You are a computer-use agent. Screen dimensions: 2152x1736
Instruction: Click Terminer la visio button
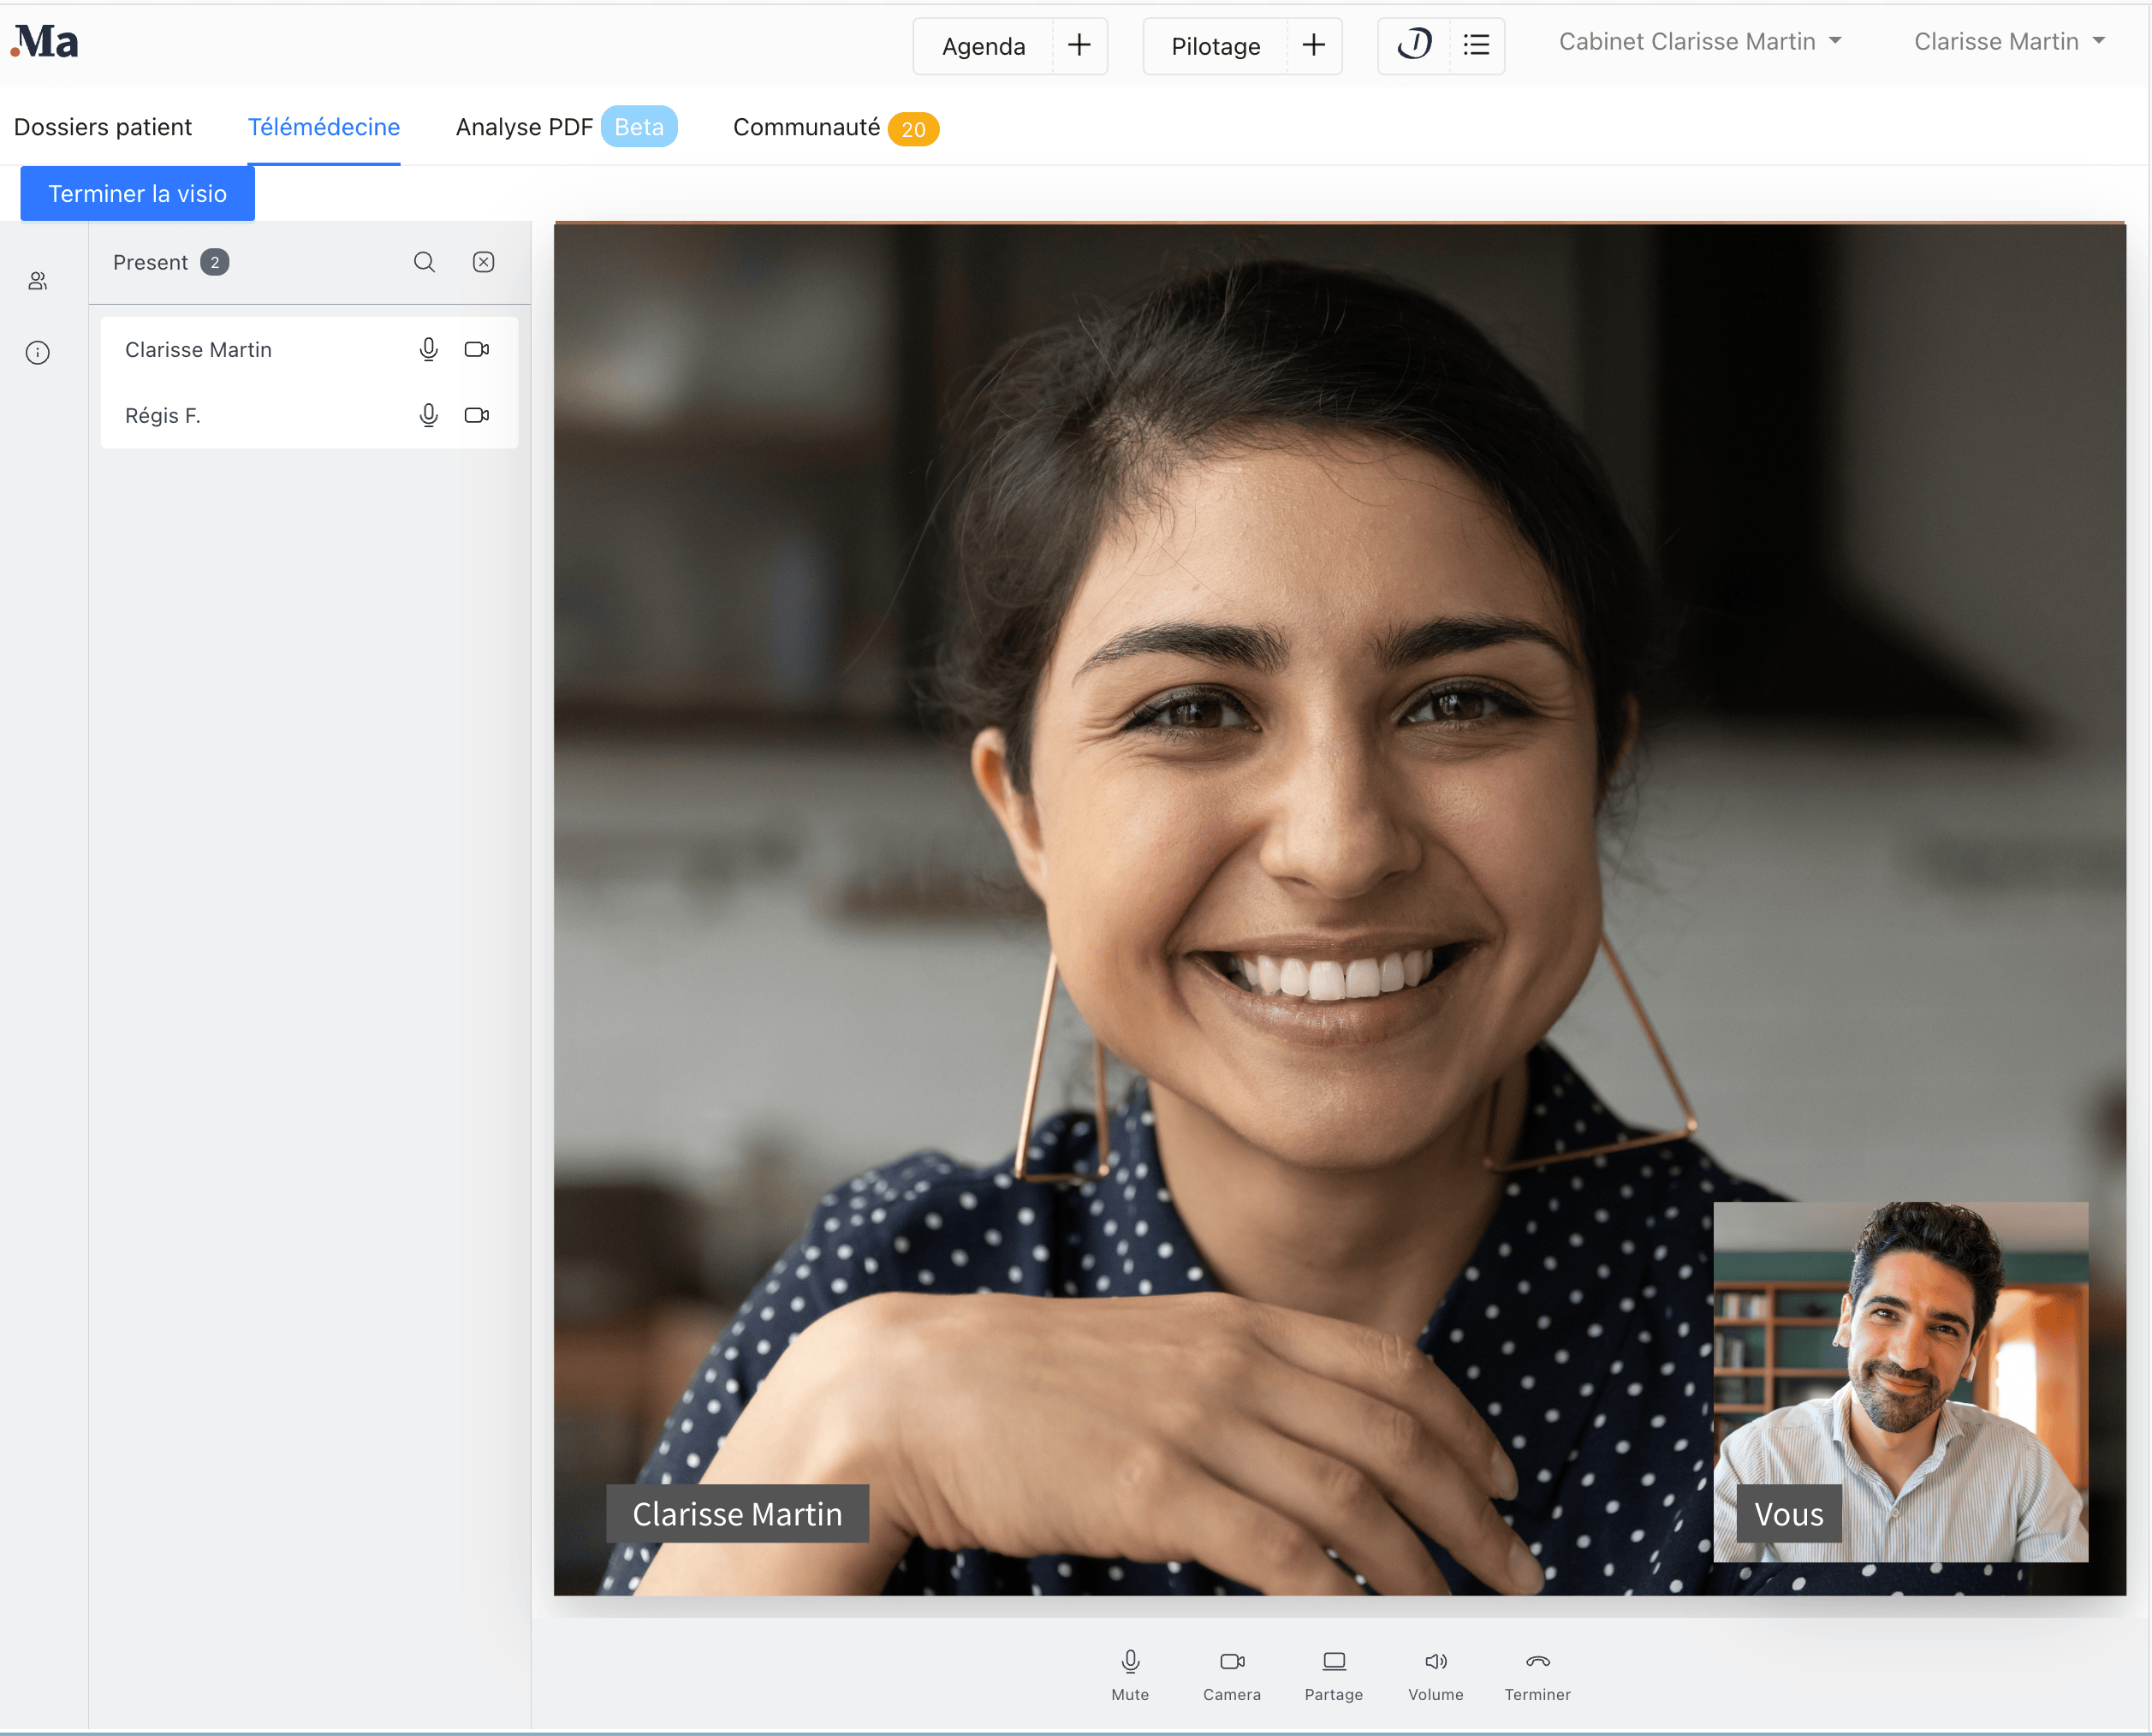pos(138,193)
